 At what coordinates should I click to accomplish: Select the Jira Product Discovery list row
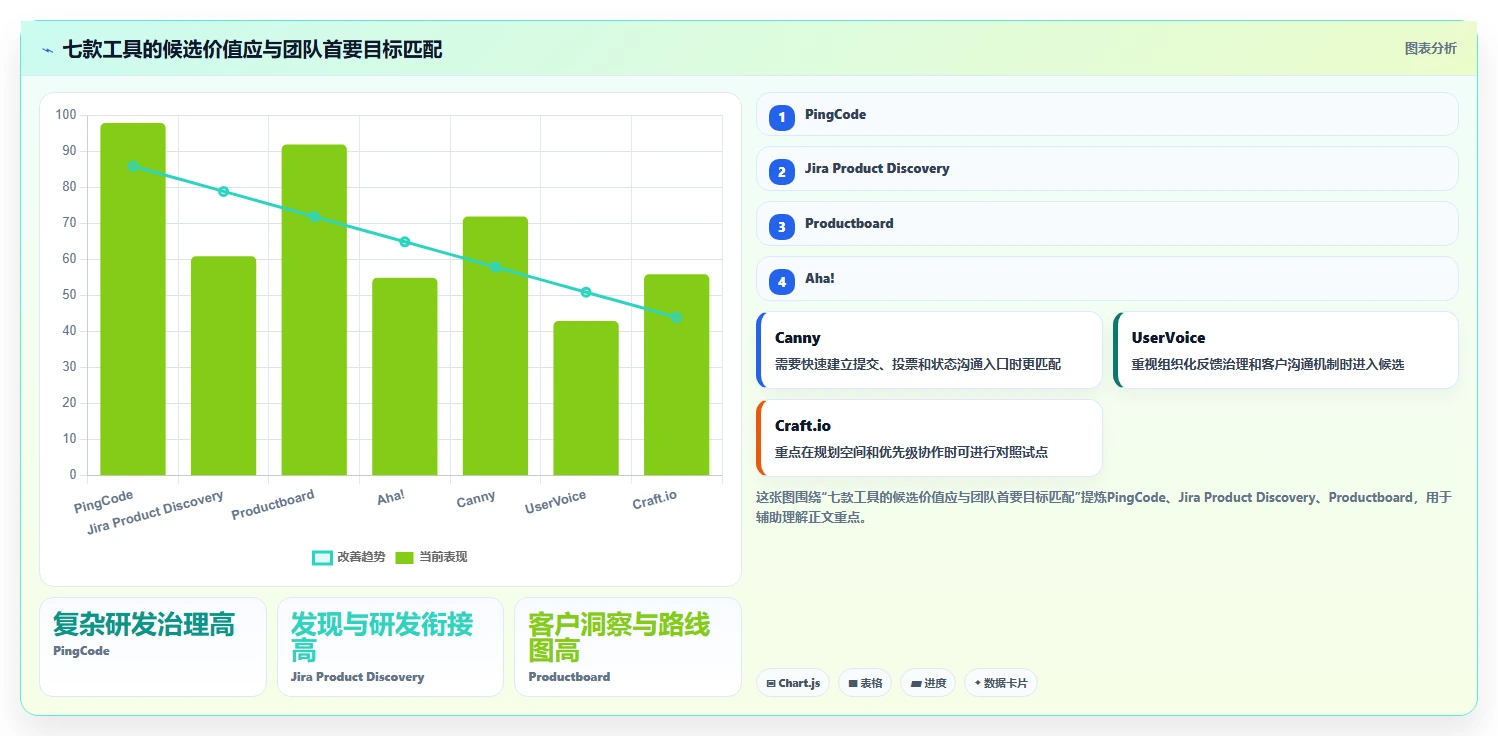click(x=1107, y=169)
